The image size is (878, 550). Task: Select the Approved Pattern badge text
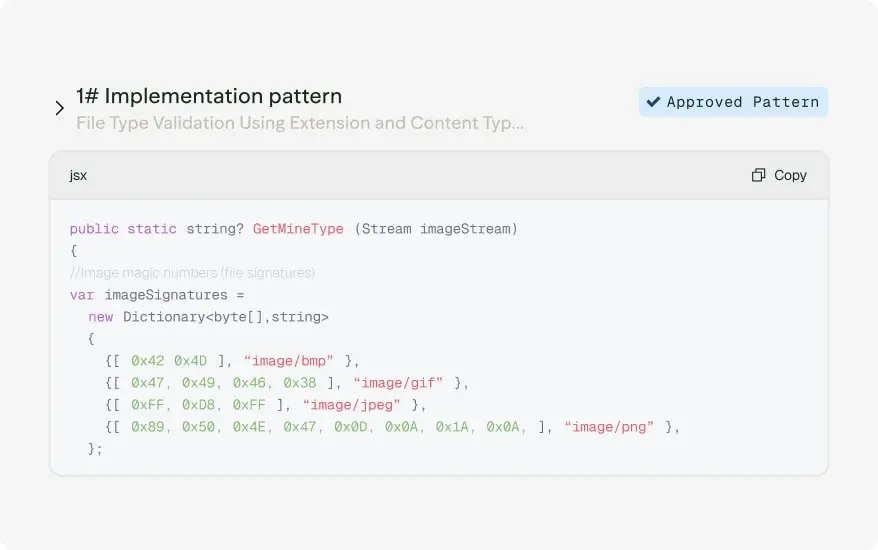(x=742, y=102)
